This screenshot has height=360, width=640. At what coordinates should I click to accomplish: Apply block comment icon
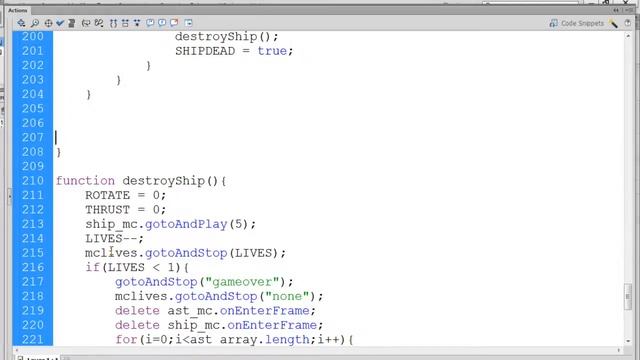click(x=150, y=23)
